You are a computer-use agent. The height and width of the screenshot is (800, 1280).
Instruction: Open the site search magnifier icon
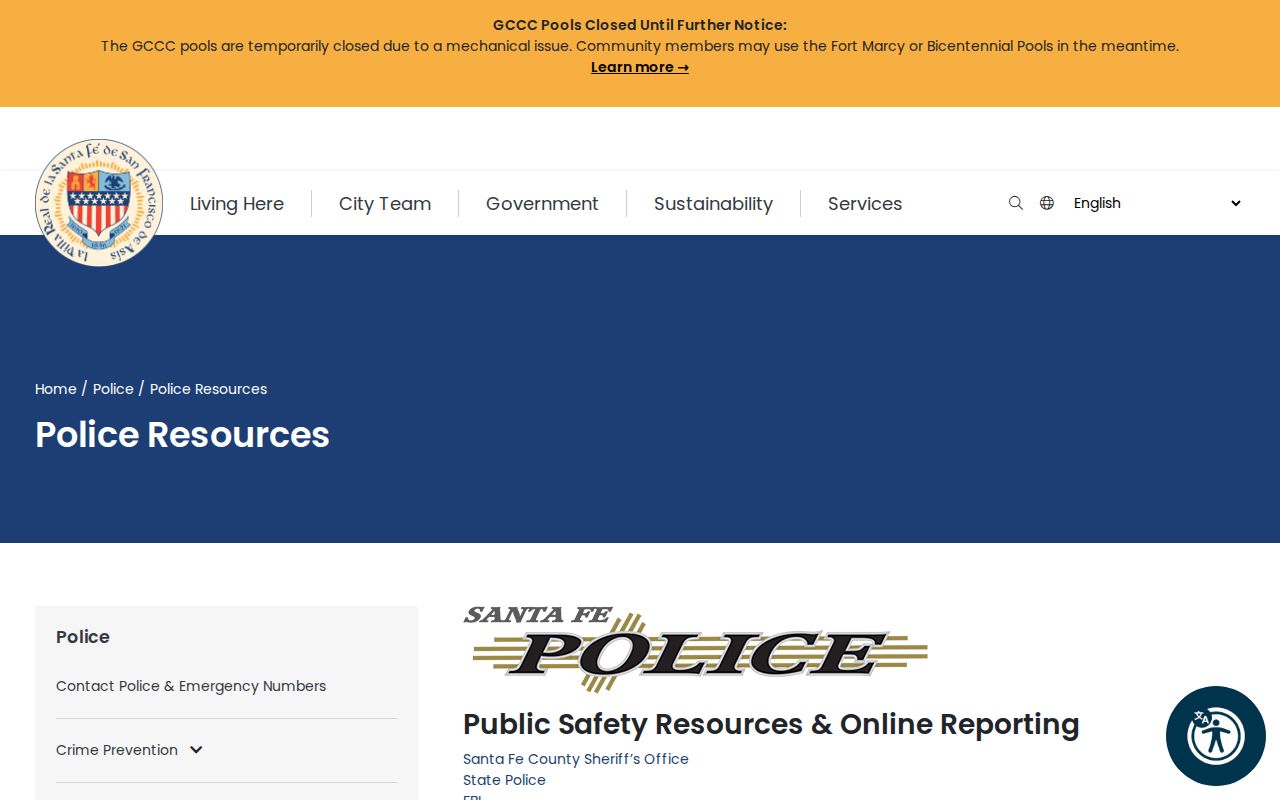click(x=1016, y=203)
